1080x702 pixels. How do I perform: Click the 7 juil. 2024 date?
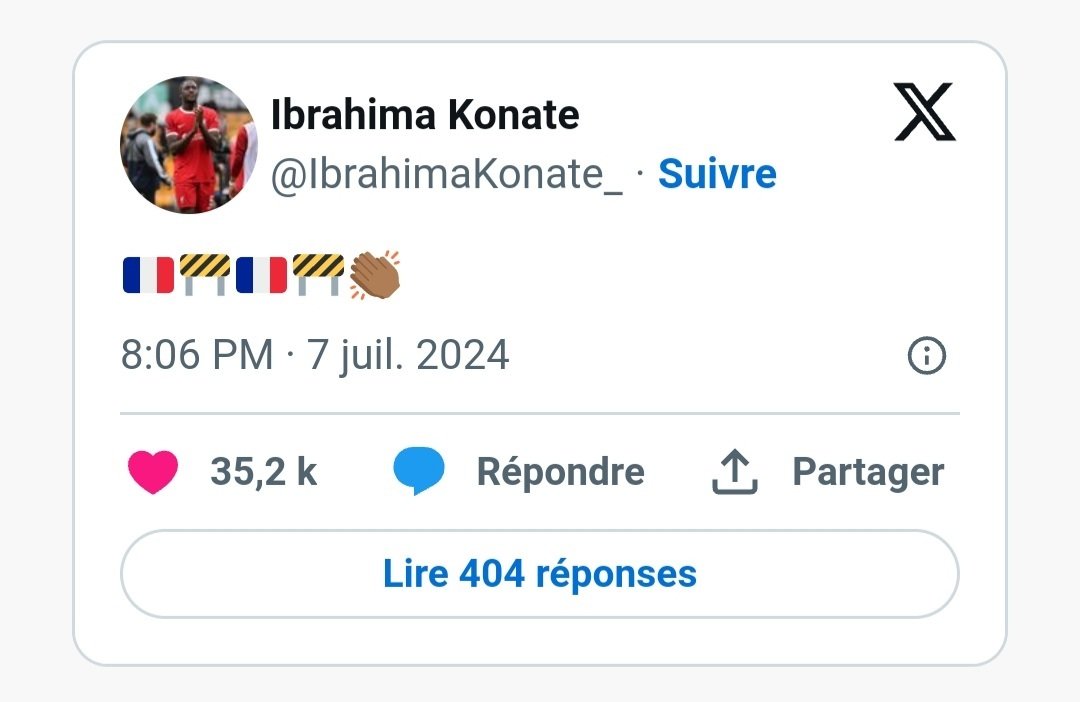coord(408,355)
